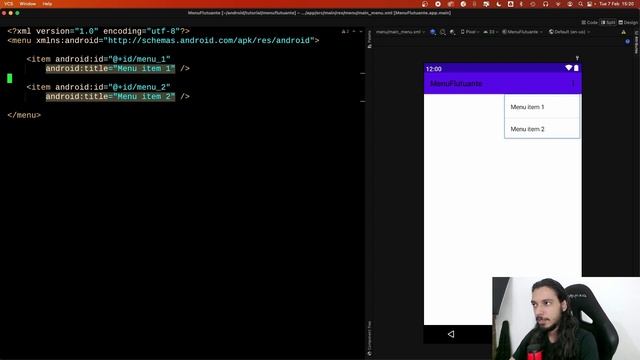Click the android:id="@+id/menu_1" line
Screen dimensions: 640x360
pyautogui.click(x=98, y=59)
